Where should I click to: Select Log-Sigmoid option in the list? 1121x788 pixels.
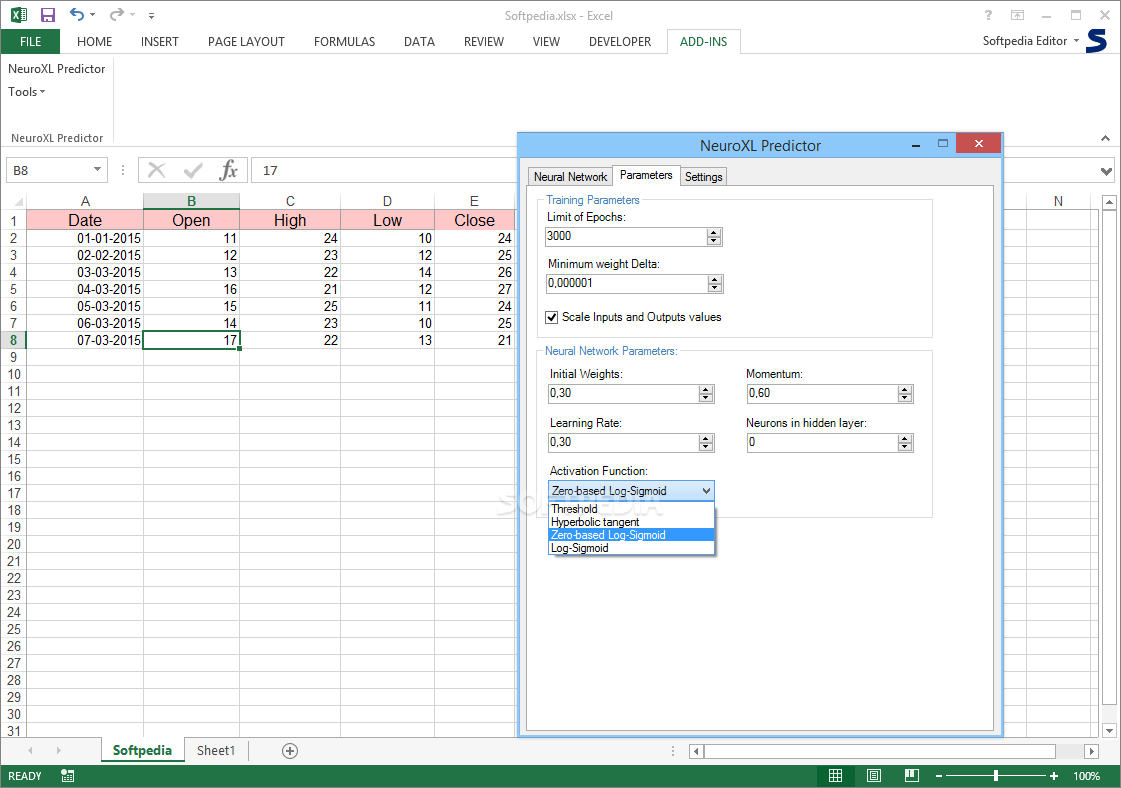coord(631,548)
